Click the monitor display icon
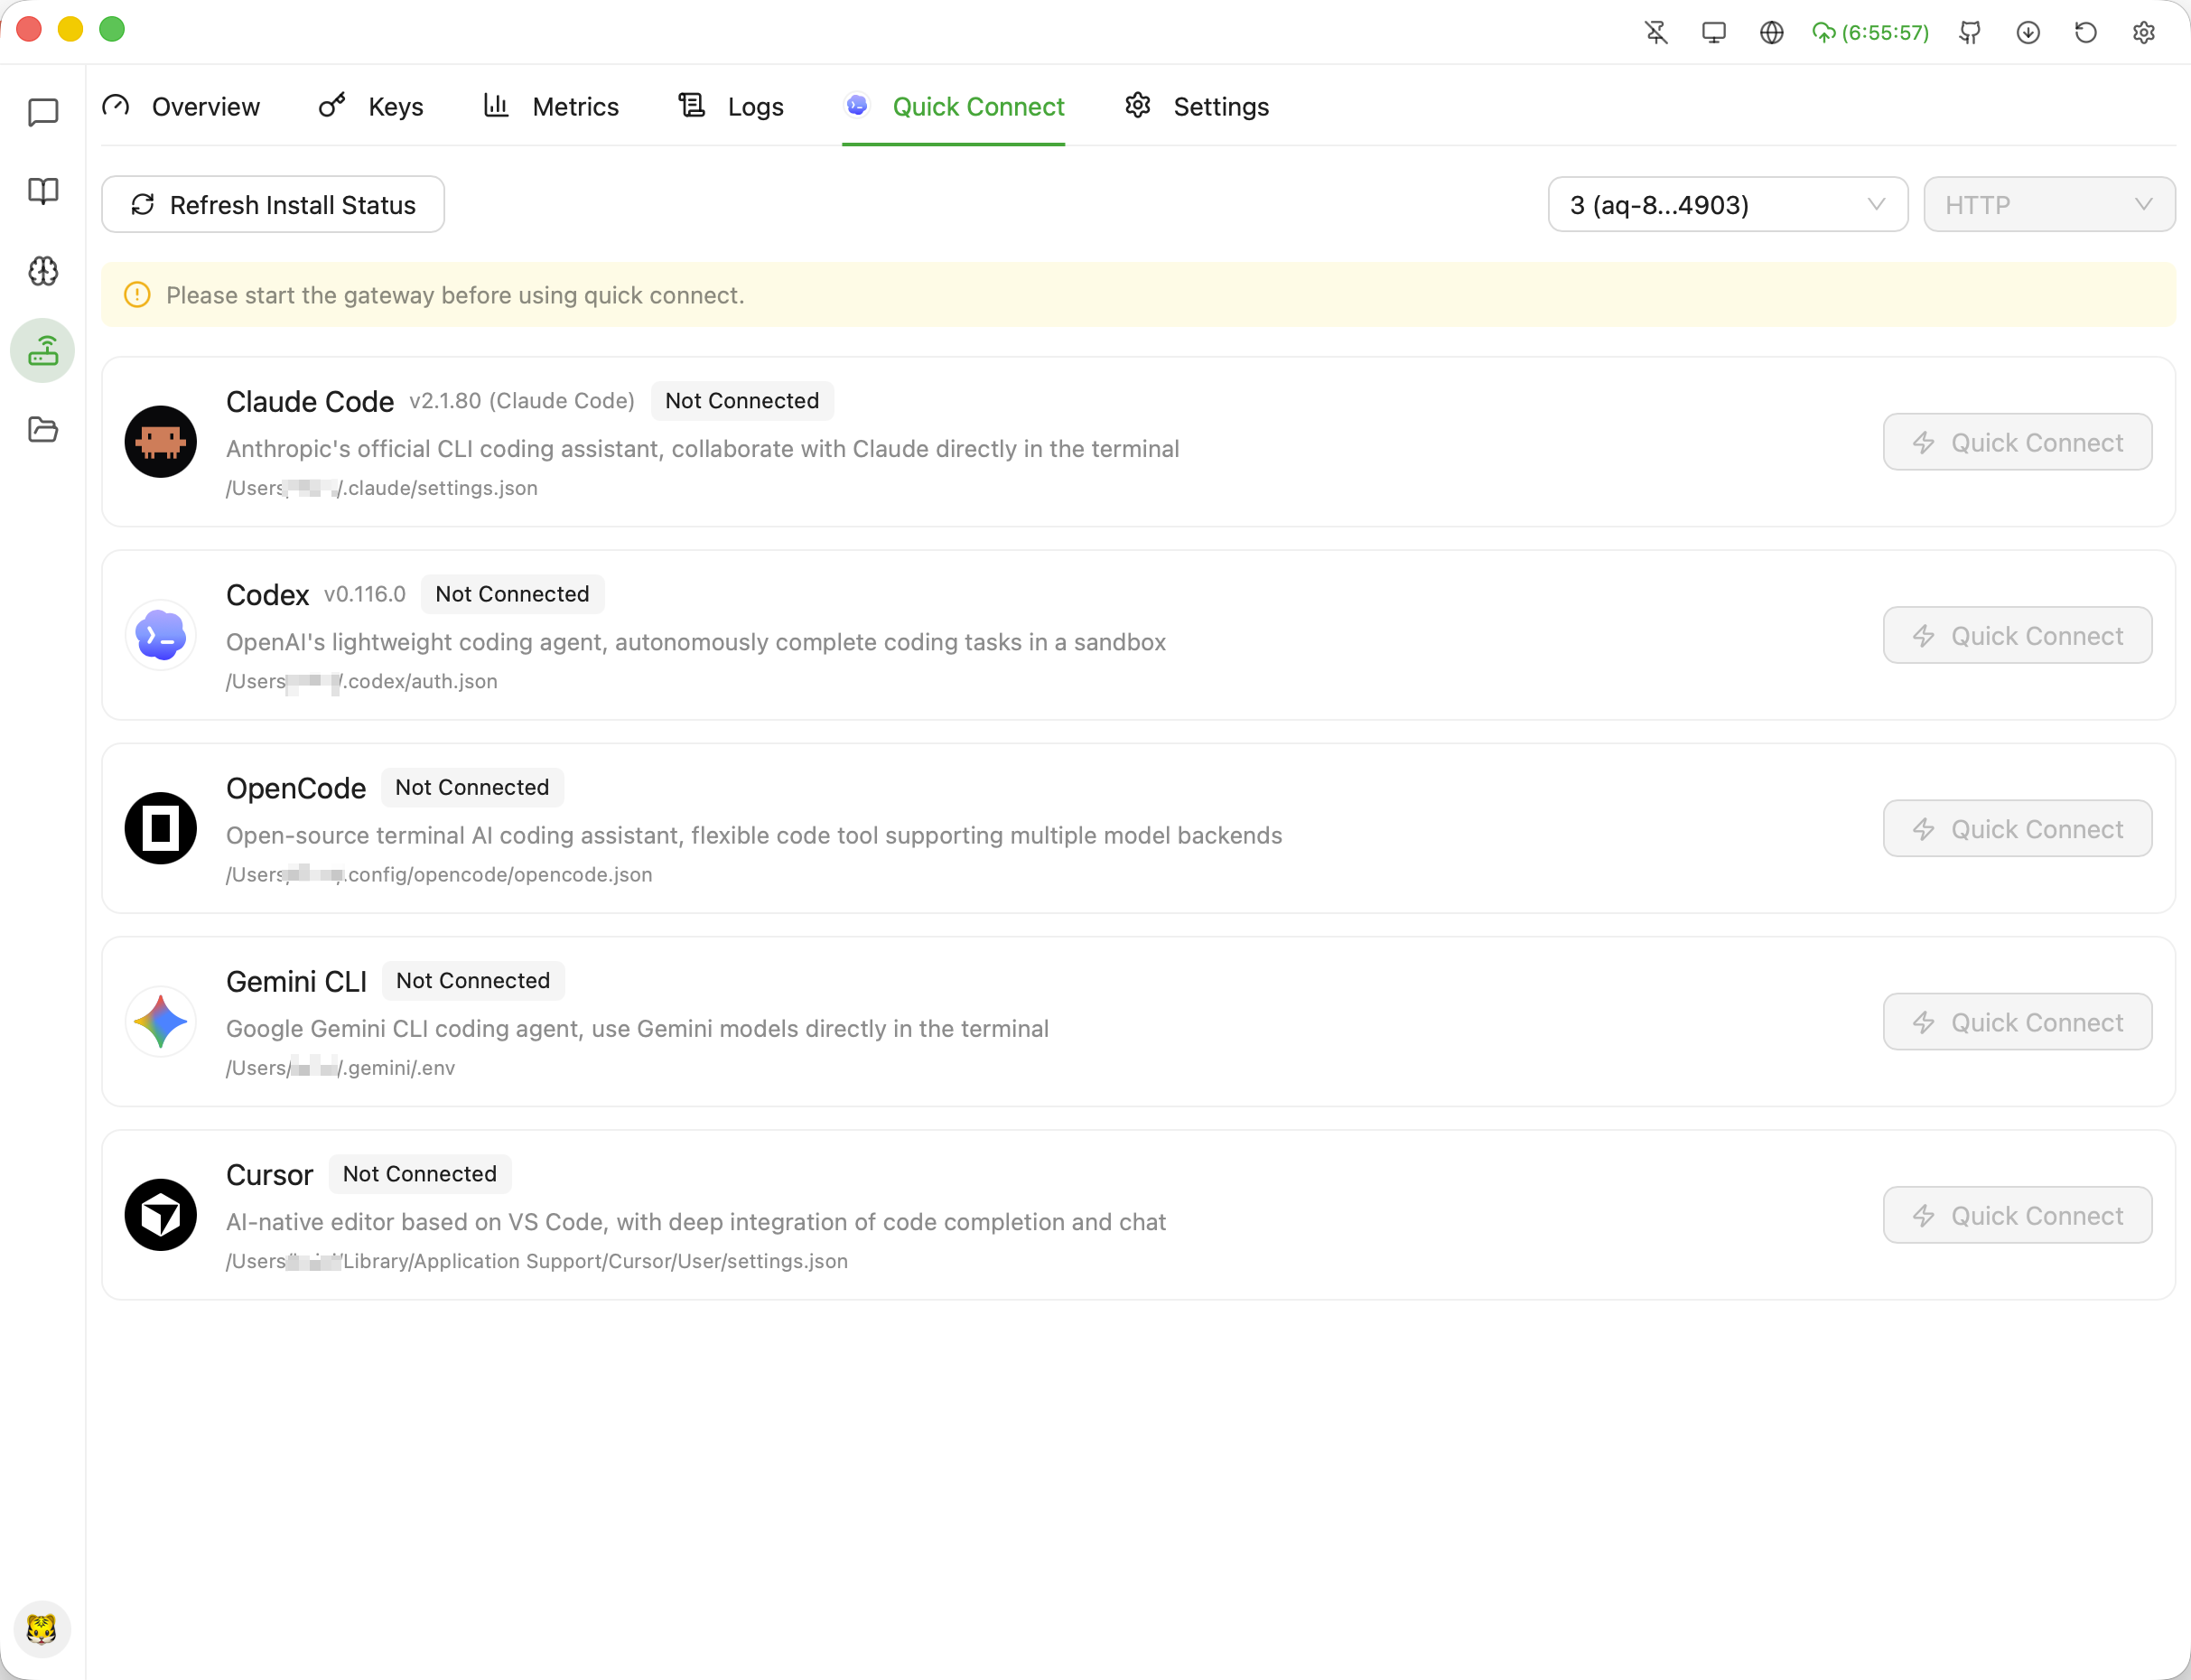Viewport: 2191px width, 1680px height. [x=1714, y=33]
